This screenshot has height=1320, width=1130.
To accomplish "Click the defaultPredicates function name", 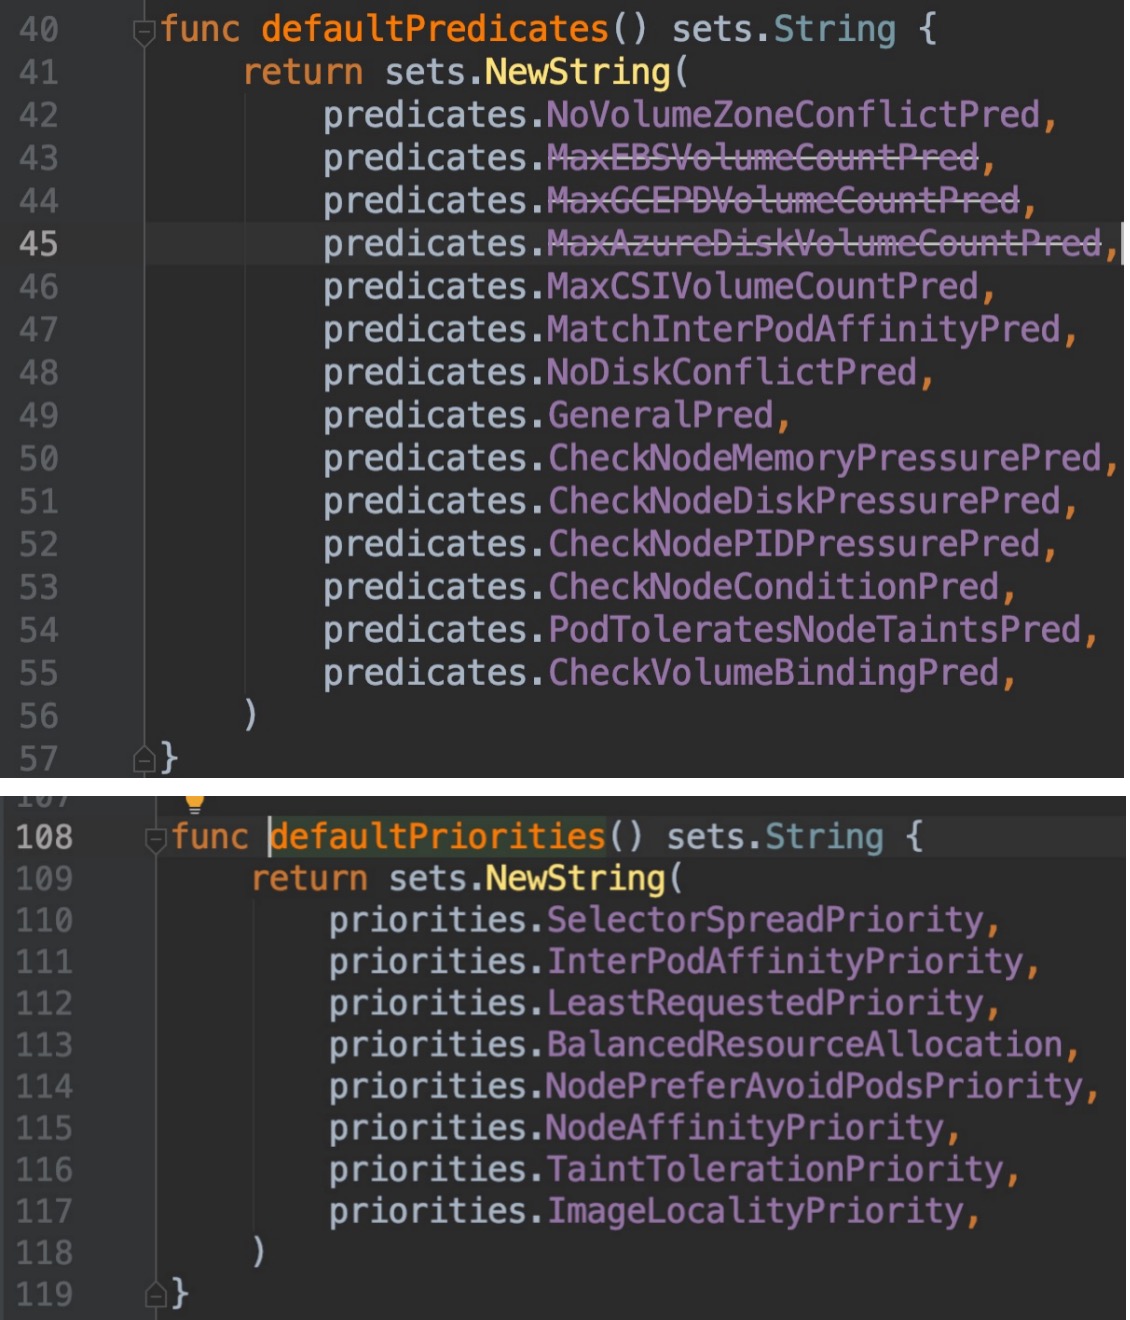I will [435, 29].
